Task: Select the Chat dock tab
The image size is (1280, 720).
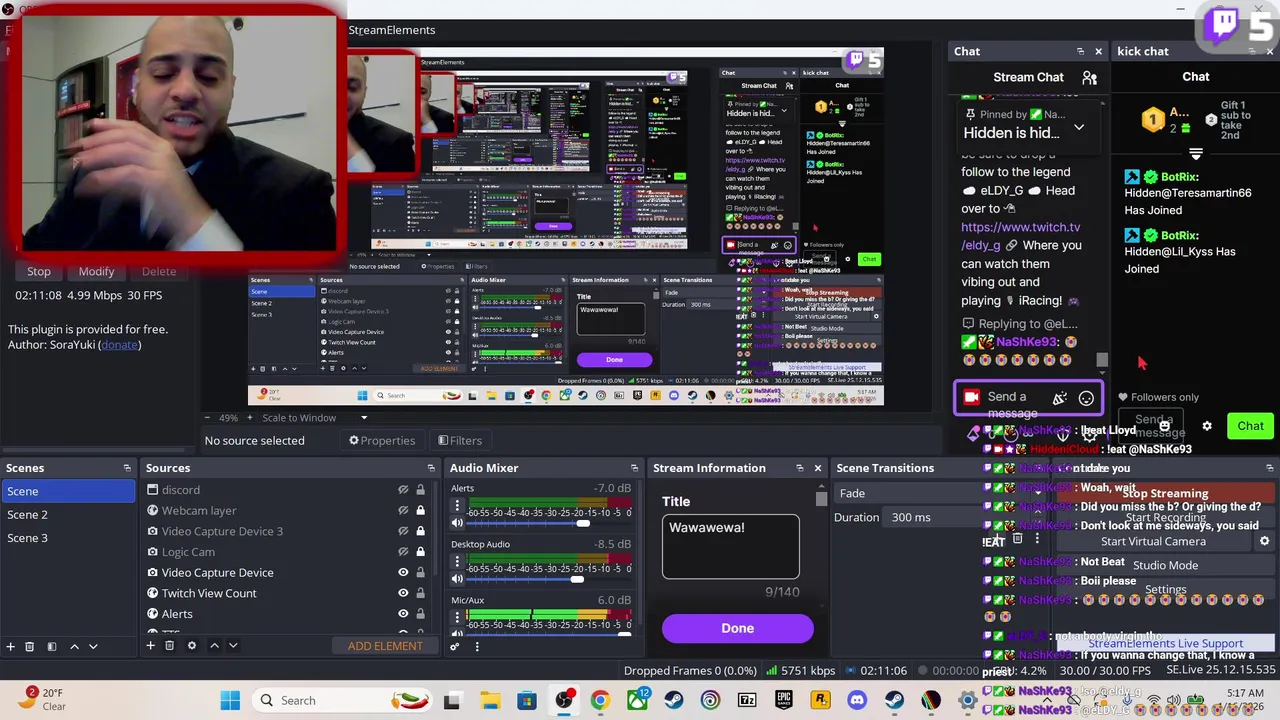Action: [967, 51]
